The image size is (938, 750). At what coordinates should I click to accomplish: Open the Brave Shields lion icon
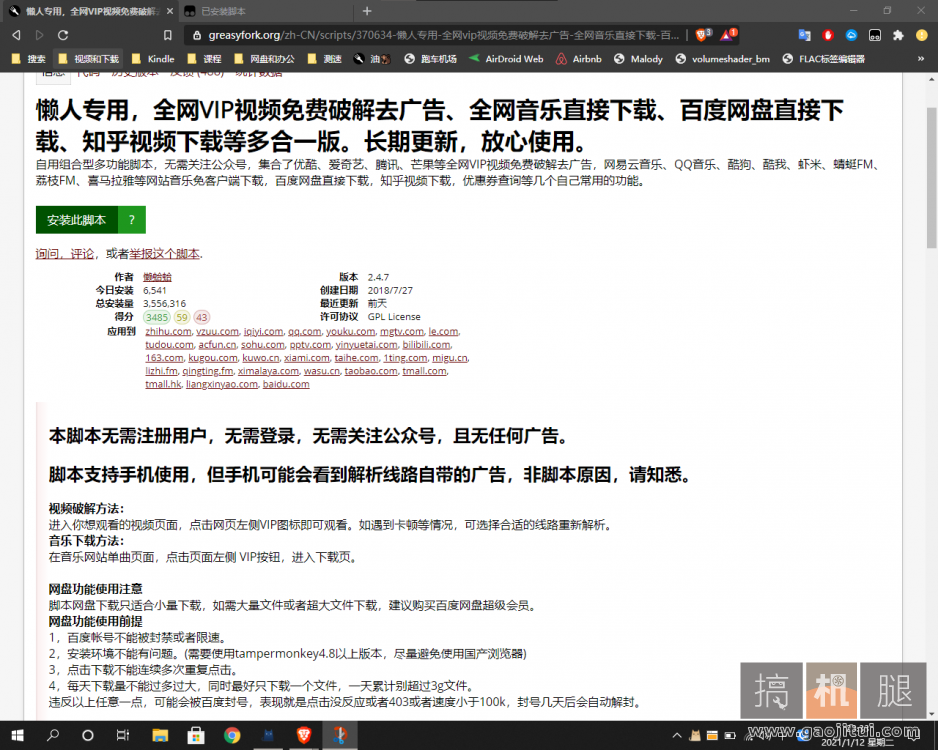703,35
